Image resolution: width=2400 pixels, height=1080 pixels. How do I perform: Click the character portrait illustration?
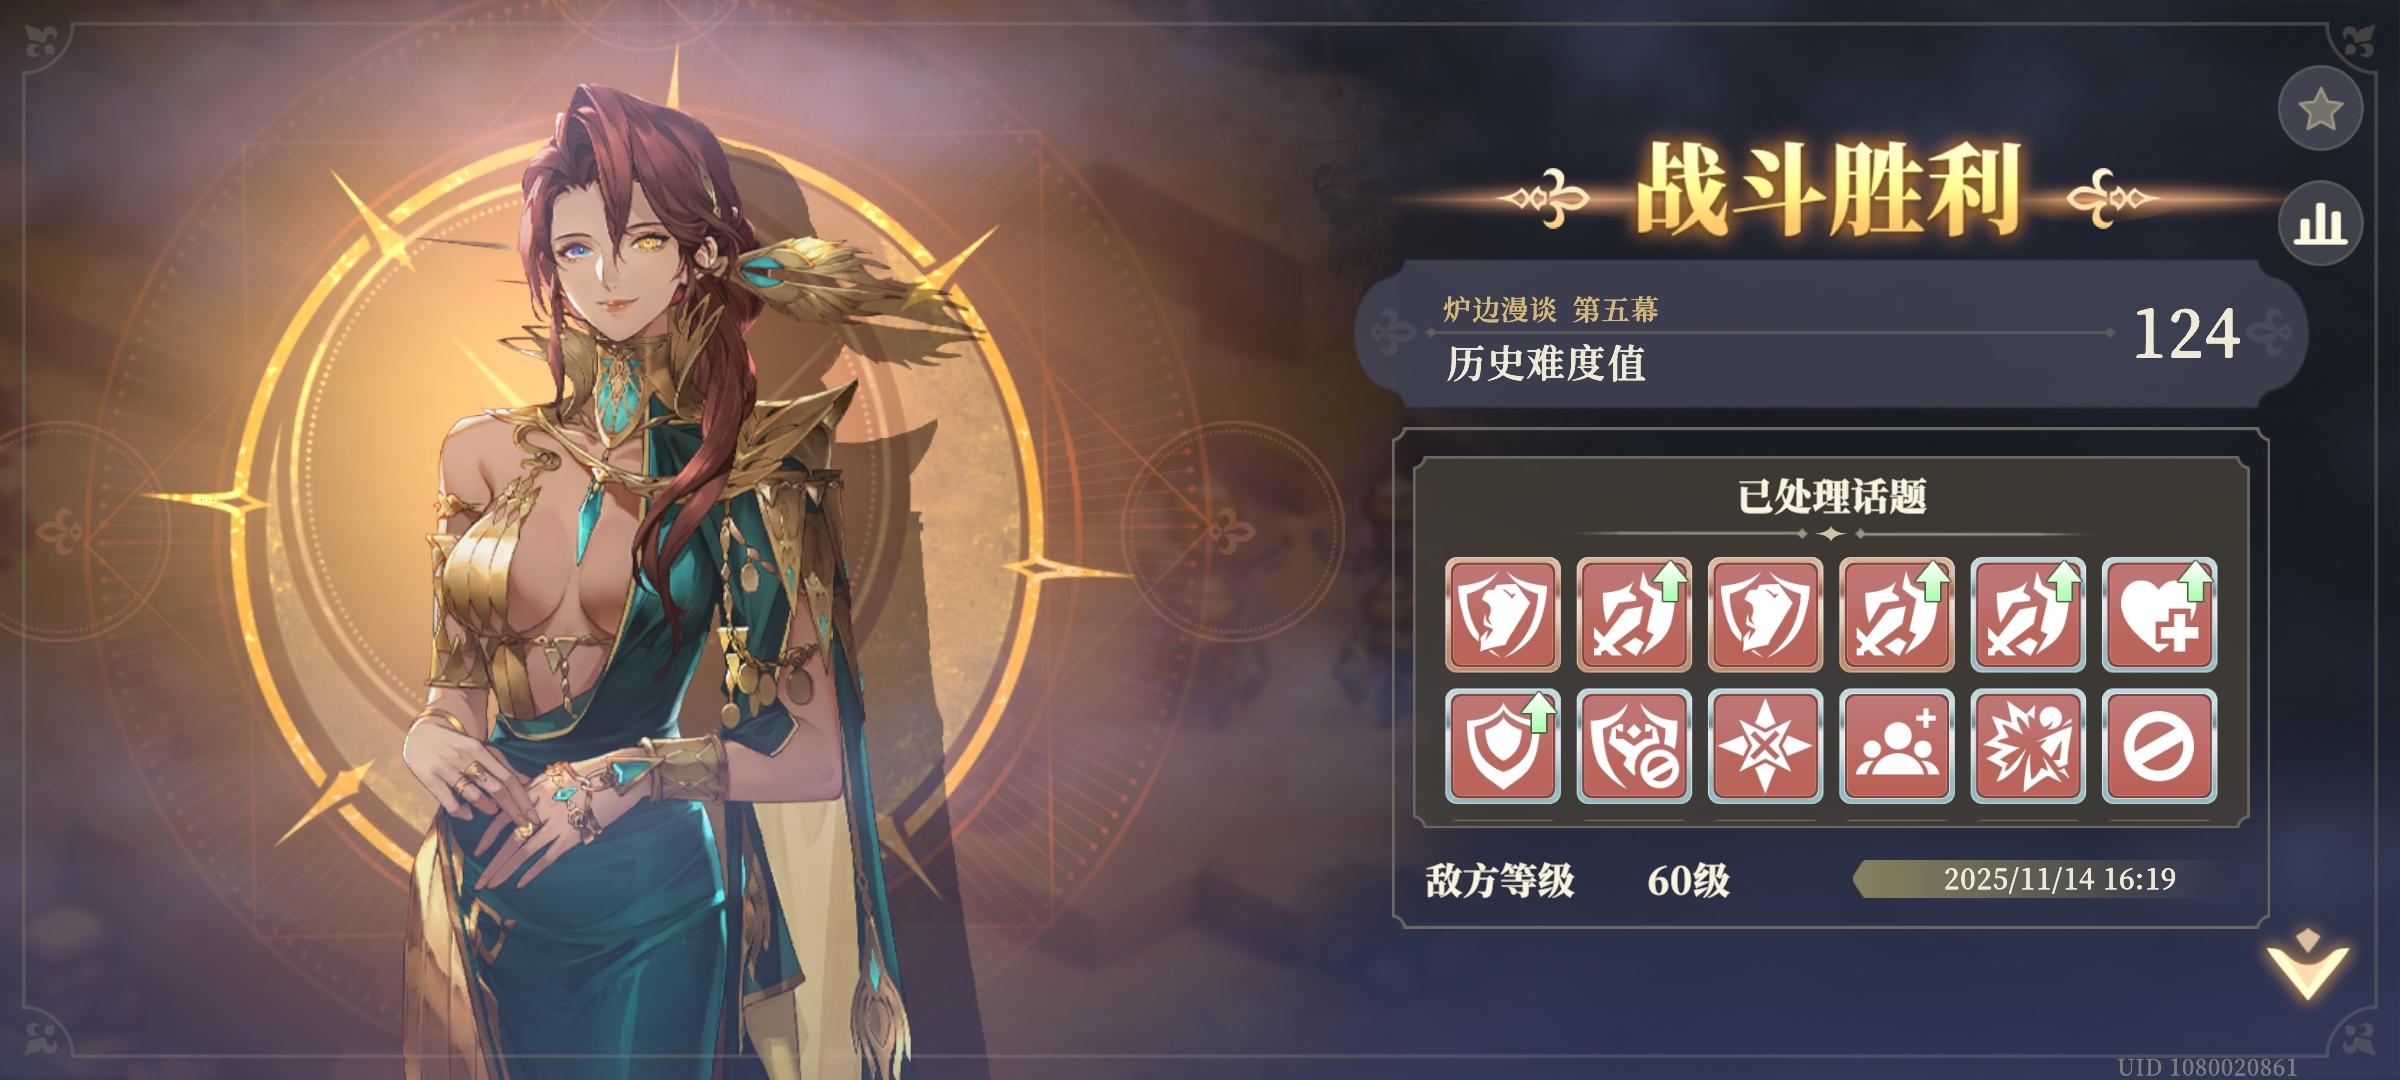660,580
